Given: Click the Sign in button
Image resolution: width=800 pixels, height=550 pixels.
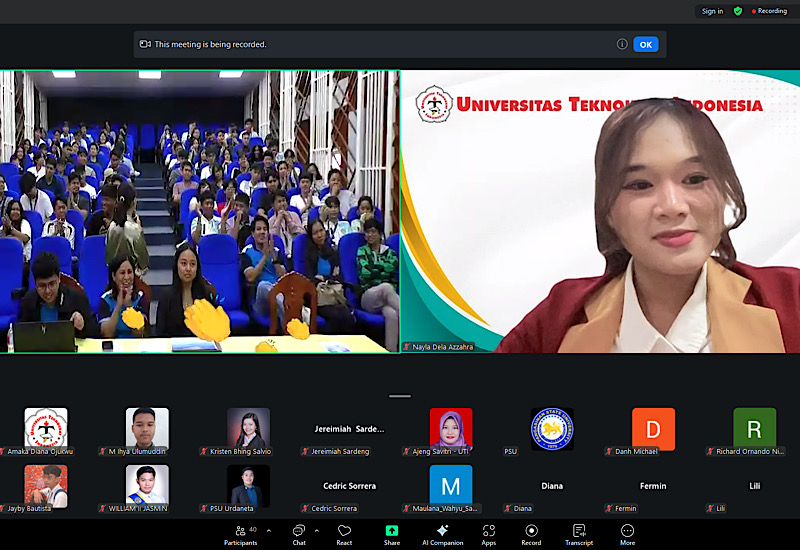Looking at the screenshot, I should 712,11.
